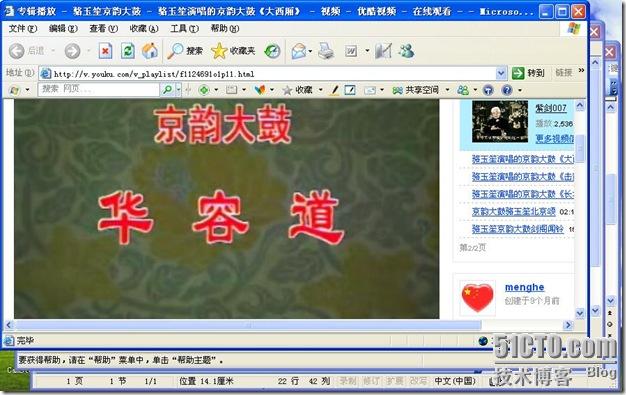Open playlist link ending with 《击
This screenshot has width=626, height=395.
coord(523,177)
